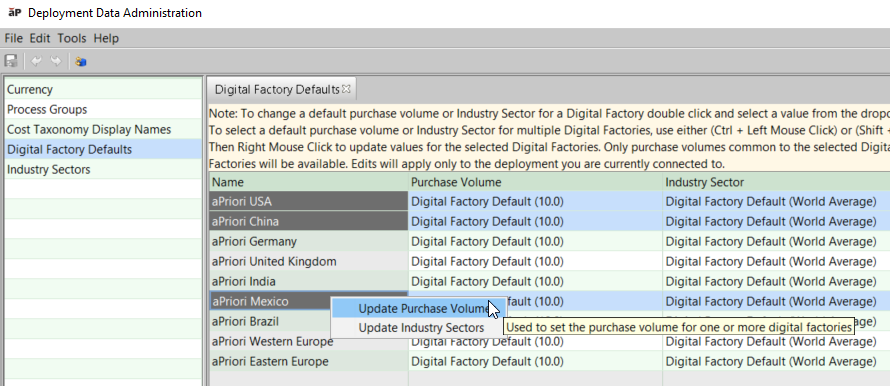Viewport: 890px width, 386px height.
Task: Select Currency in the left list
Action: tap(103, 90)
